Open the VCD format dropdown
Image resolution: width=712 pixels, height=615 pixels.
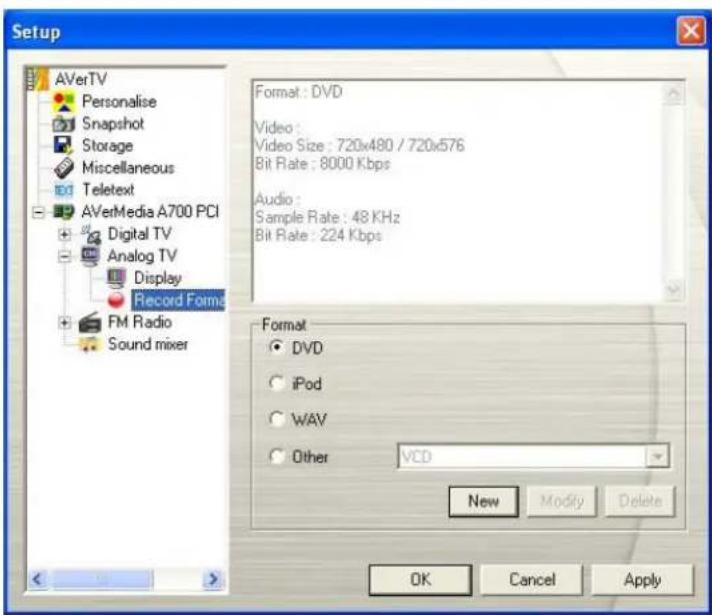point(657,456)
